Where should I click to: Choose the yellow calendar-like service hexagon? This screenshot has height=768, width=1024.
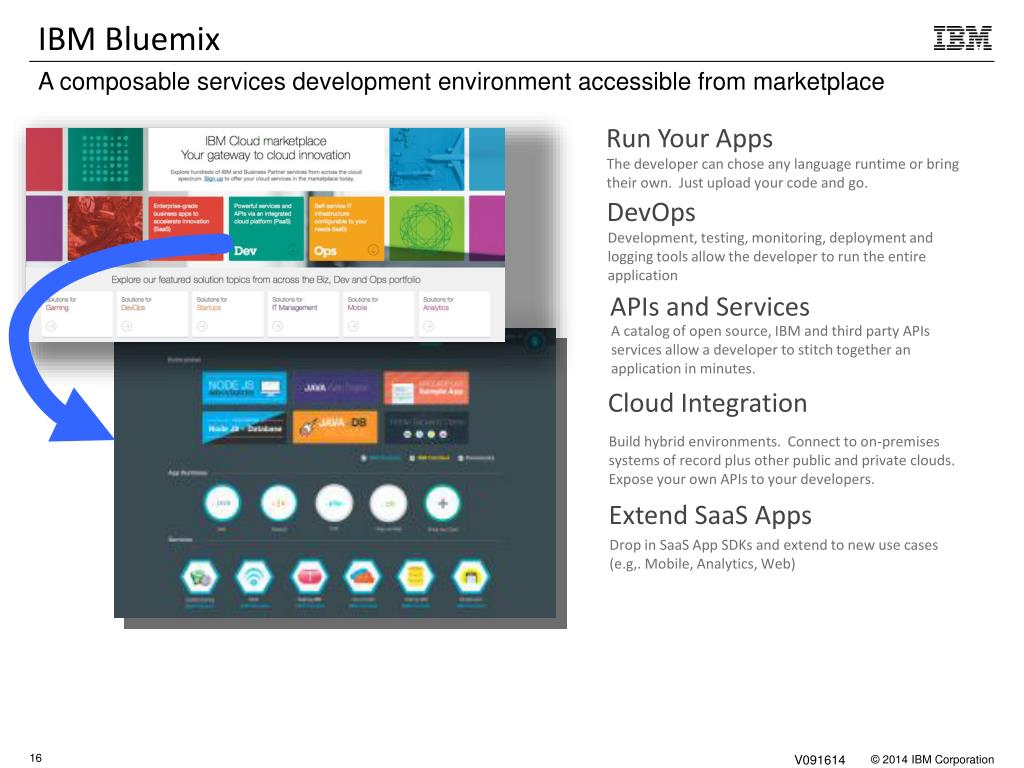point(471,577)
